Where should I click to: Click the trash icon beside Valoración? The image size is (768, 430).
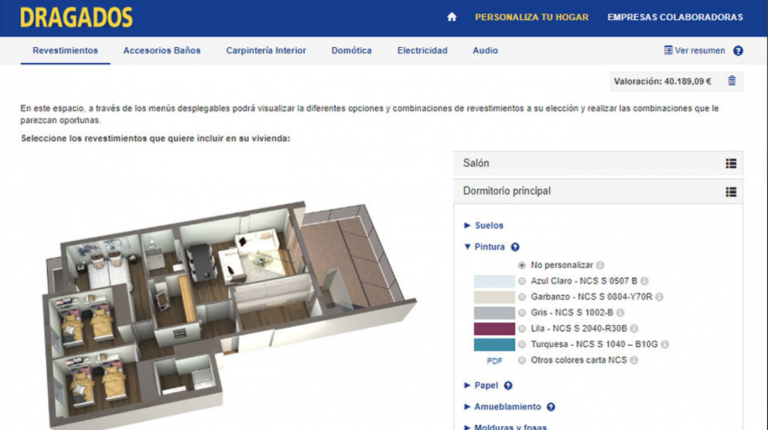point(732,81)
